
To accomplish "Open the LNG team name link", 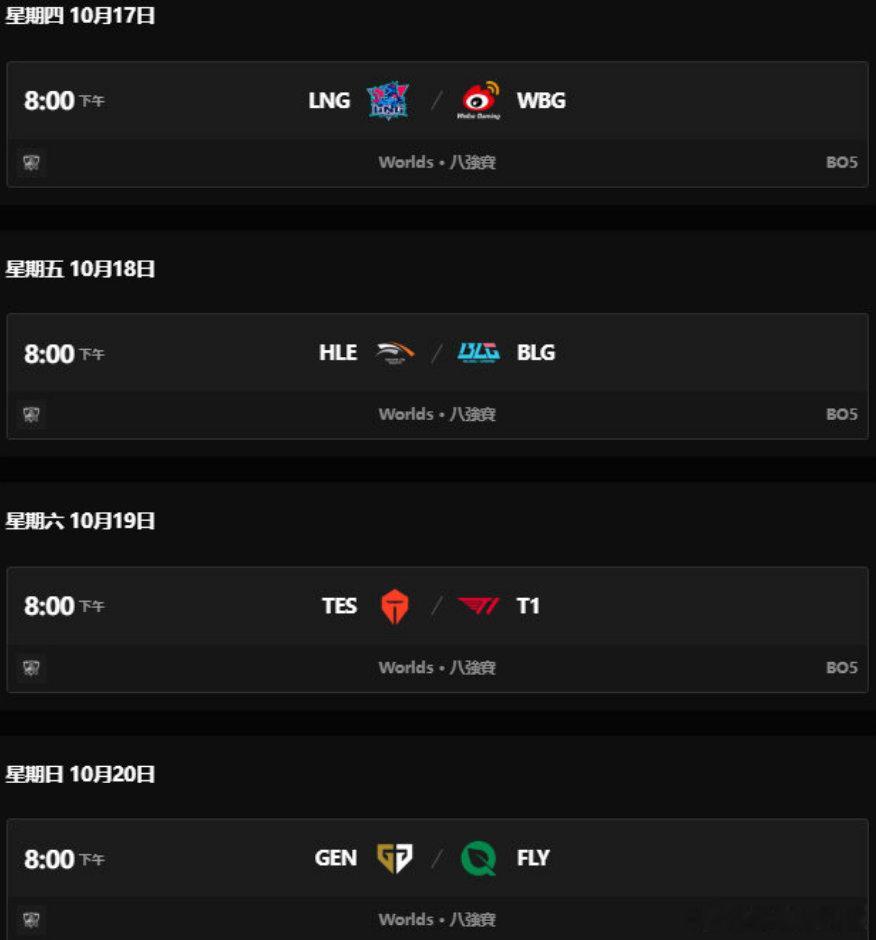I will [x=329, y=100].
